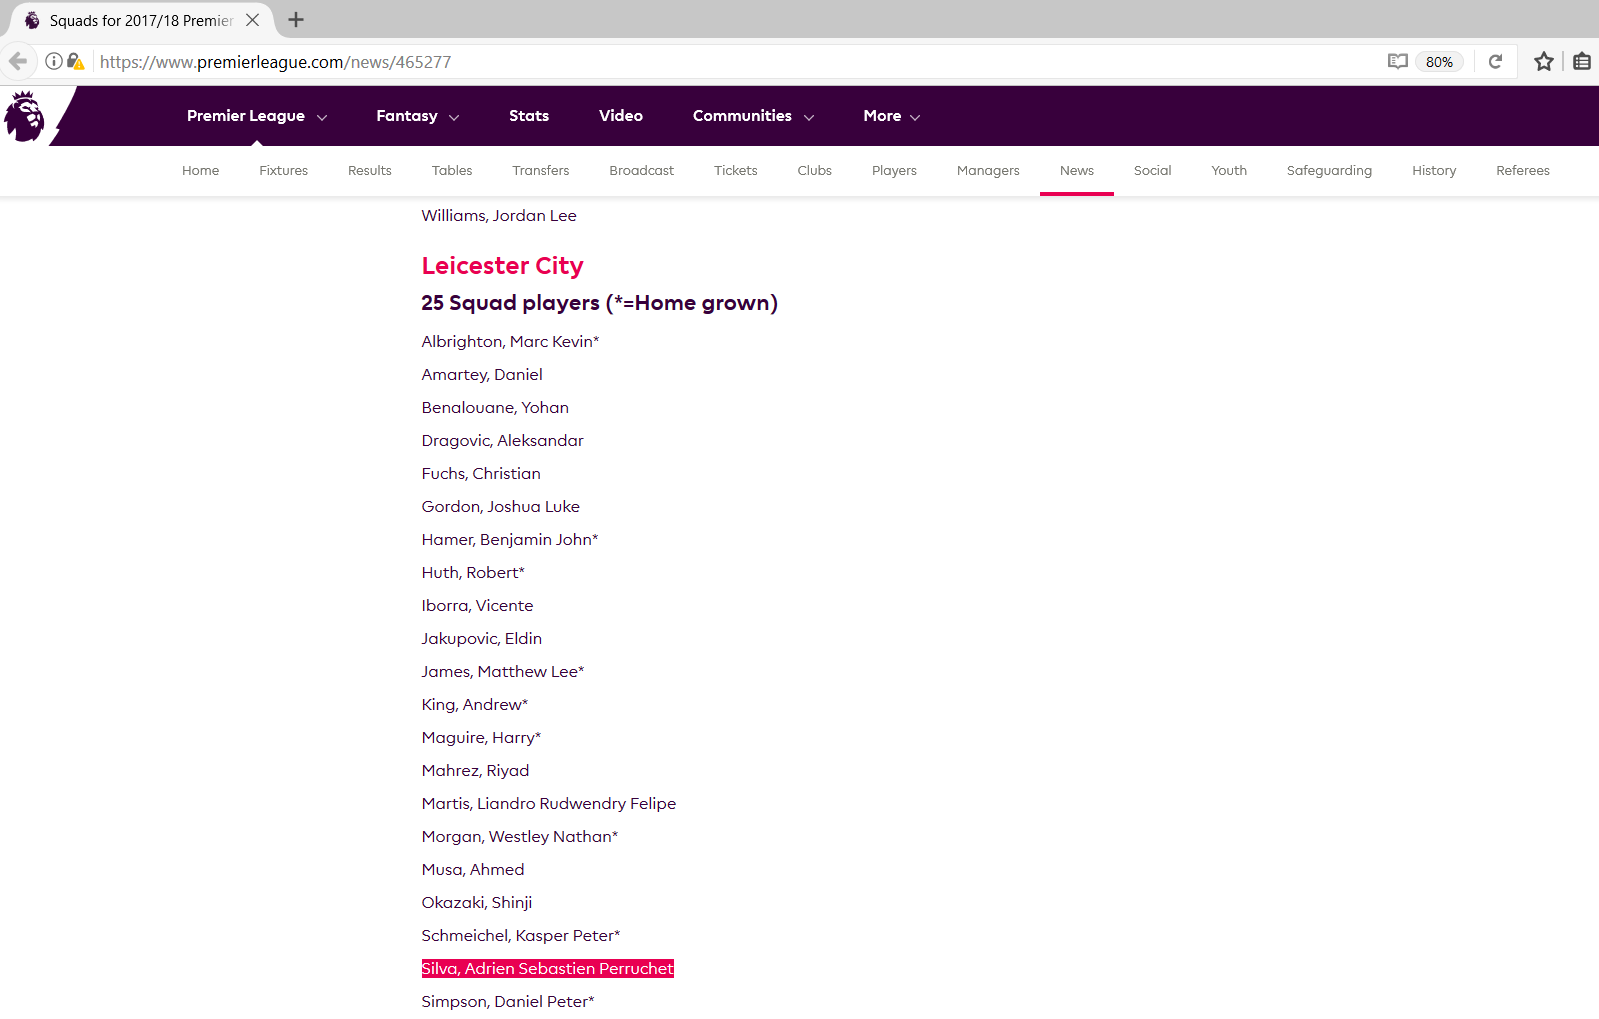Screen dimensions: 1599x1019
Task: Open the History page
Action: point(1434,171)
